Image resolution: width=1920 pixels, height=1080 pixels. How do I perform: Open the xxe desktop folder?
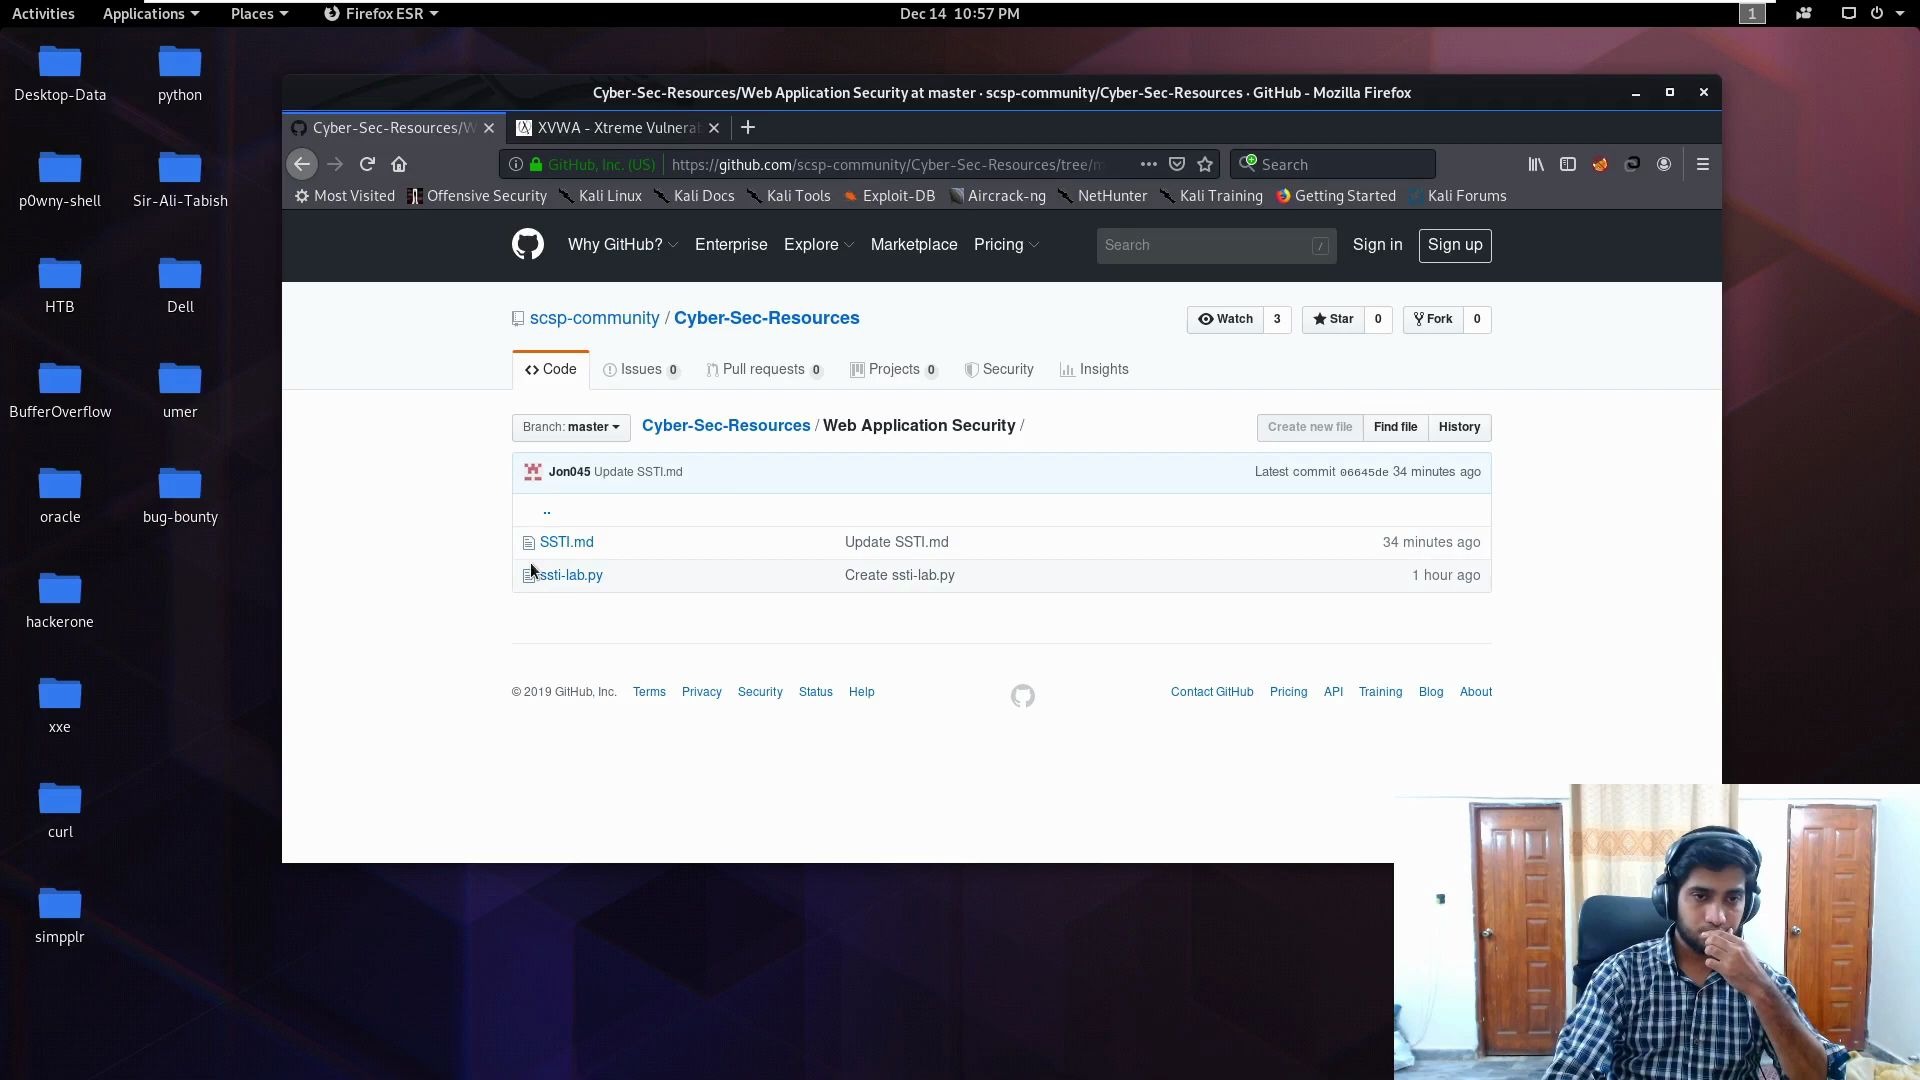pos(60,705)
